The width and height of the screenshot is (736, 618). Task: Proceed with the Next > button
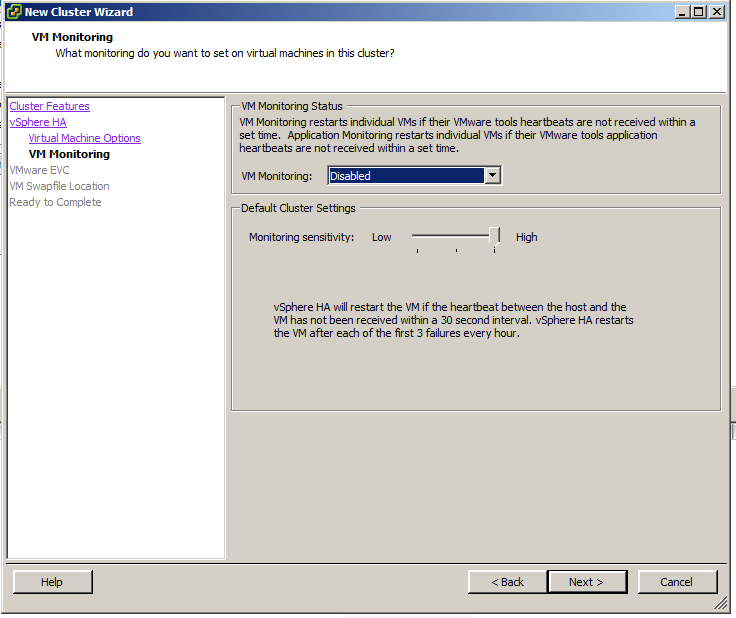pos(587,582)
